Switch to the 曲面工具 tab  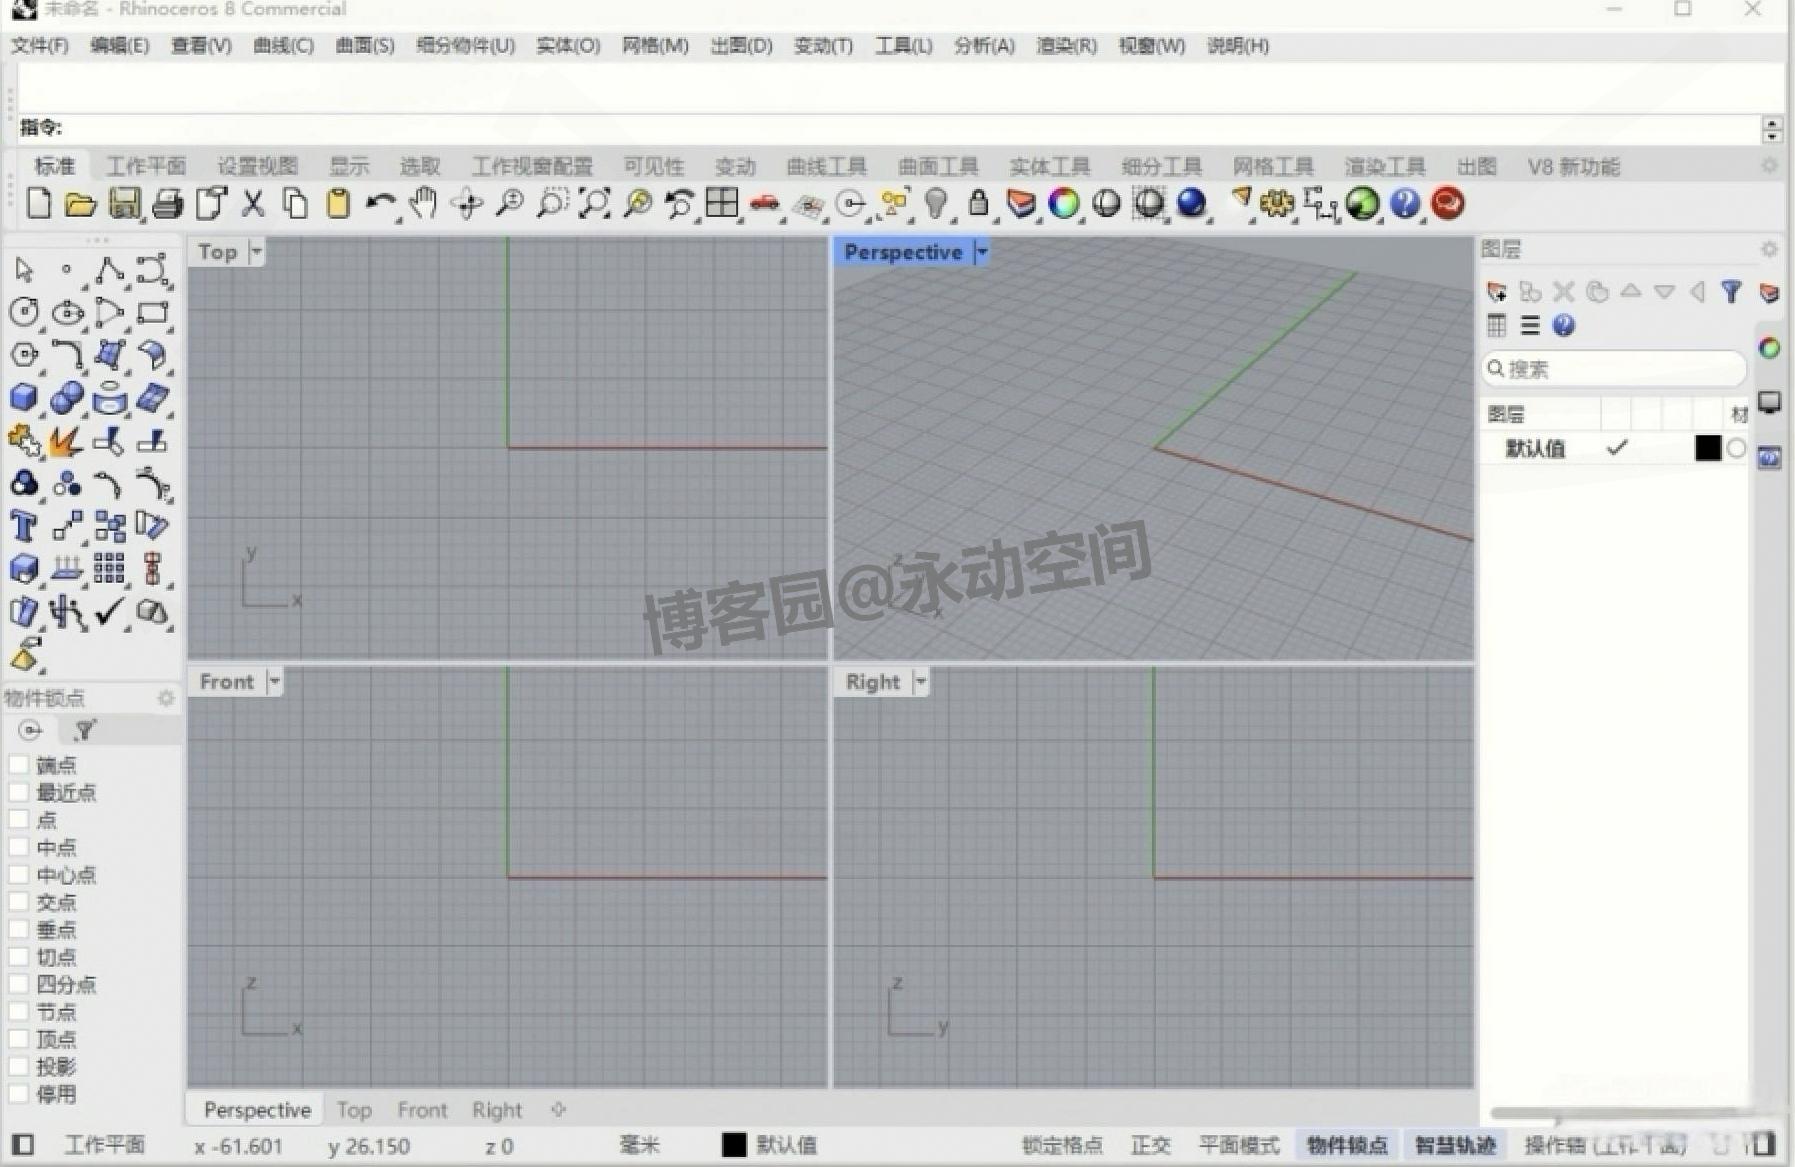tap(938, 166)
